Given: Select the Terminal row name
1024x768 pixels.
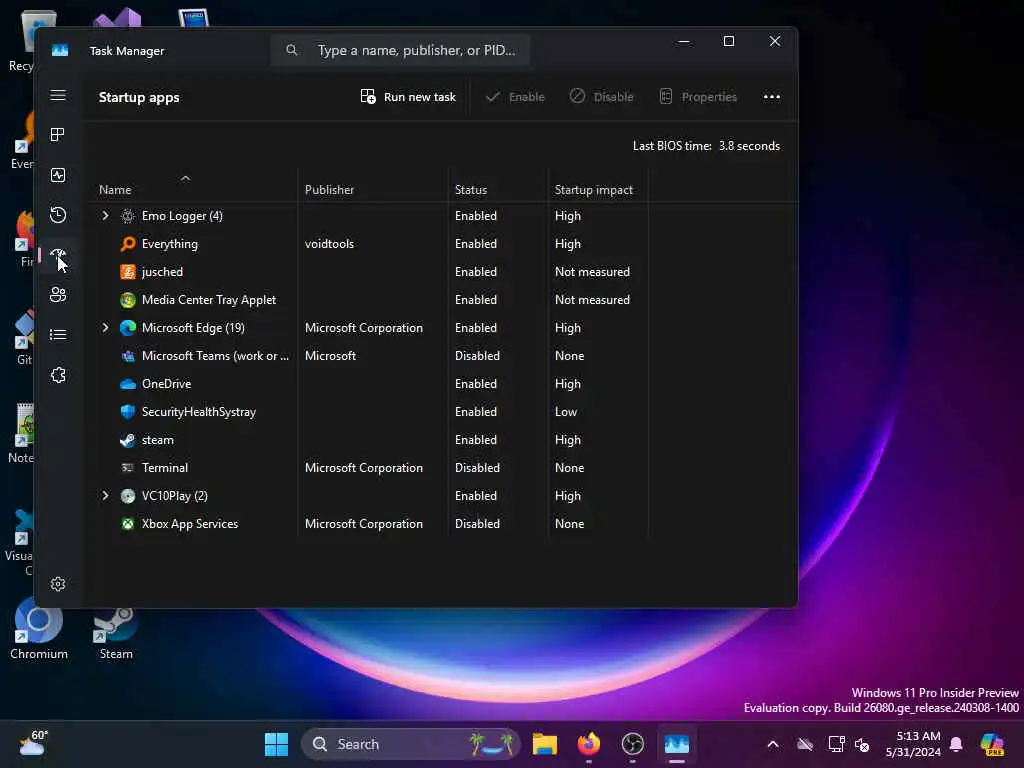Looking at the screenshot, I should pyautogui.click(x=165, y=468).
